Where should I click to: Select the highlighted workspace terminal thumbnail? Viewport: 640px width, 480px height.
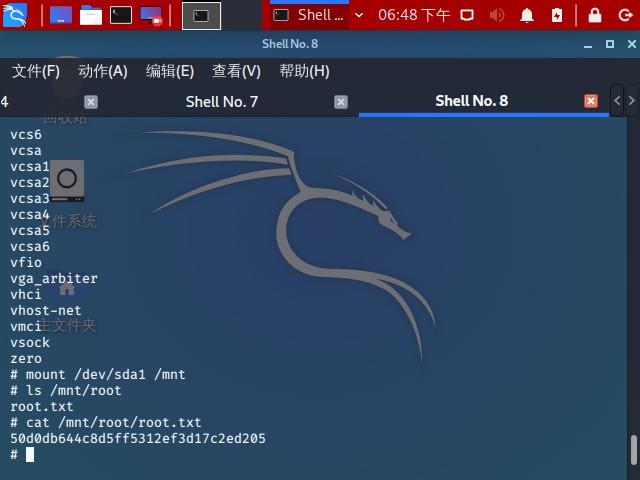coord(201,16)
